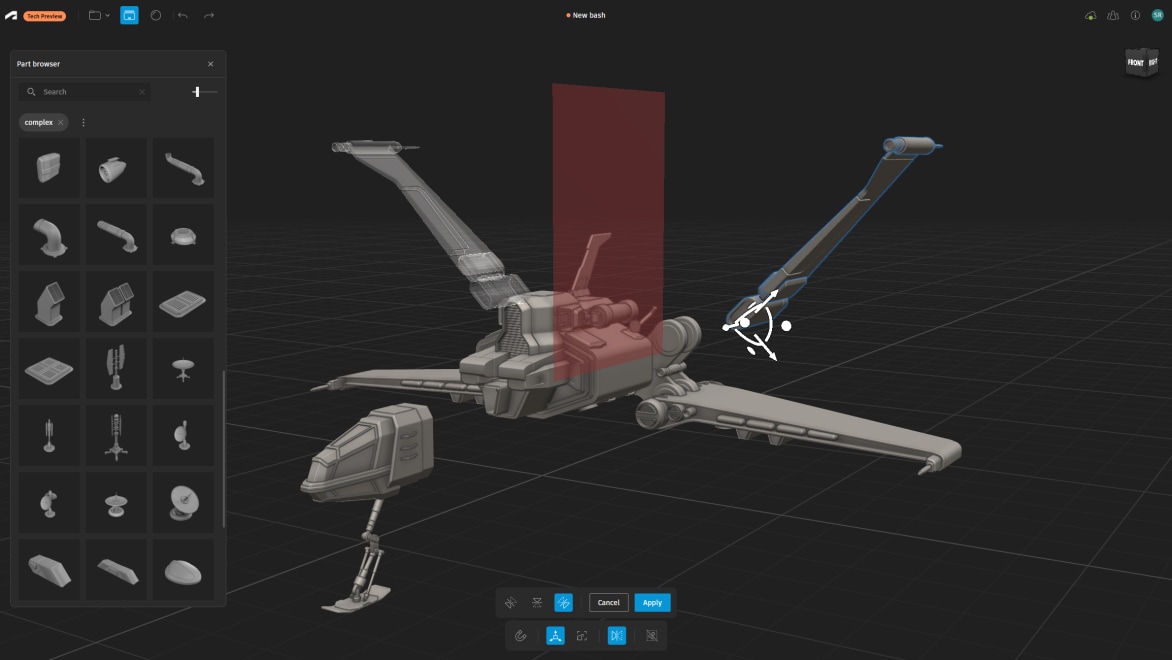Viewport: 1172px width, 660px height.
Task: Expand the folder dropdown arrow
Action: (x=108, y=16)
